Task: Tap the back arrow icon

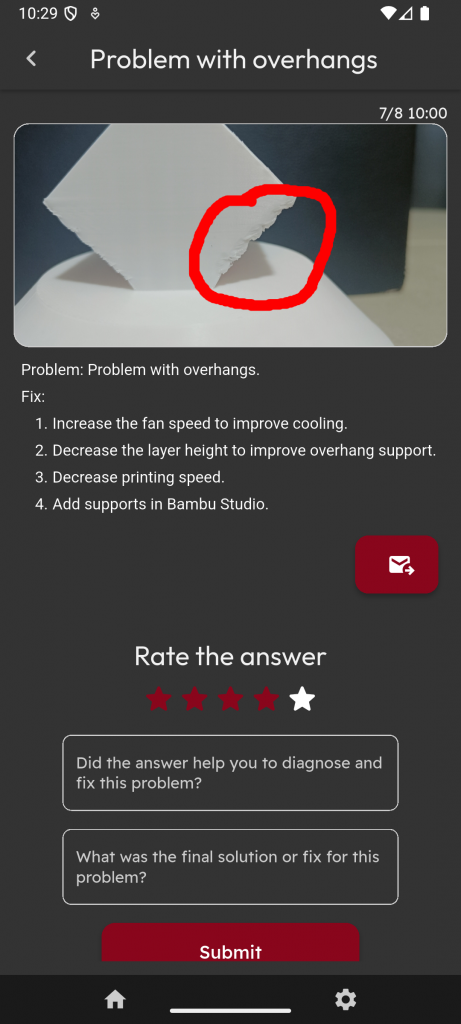Action: pos(31,59)
